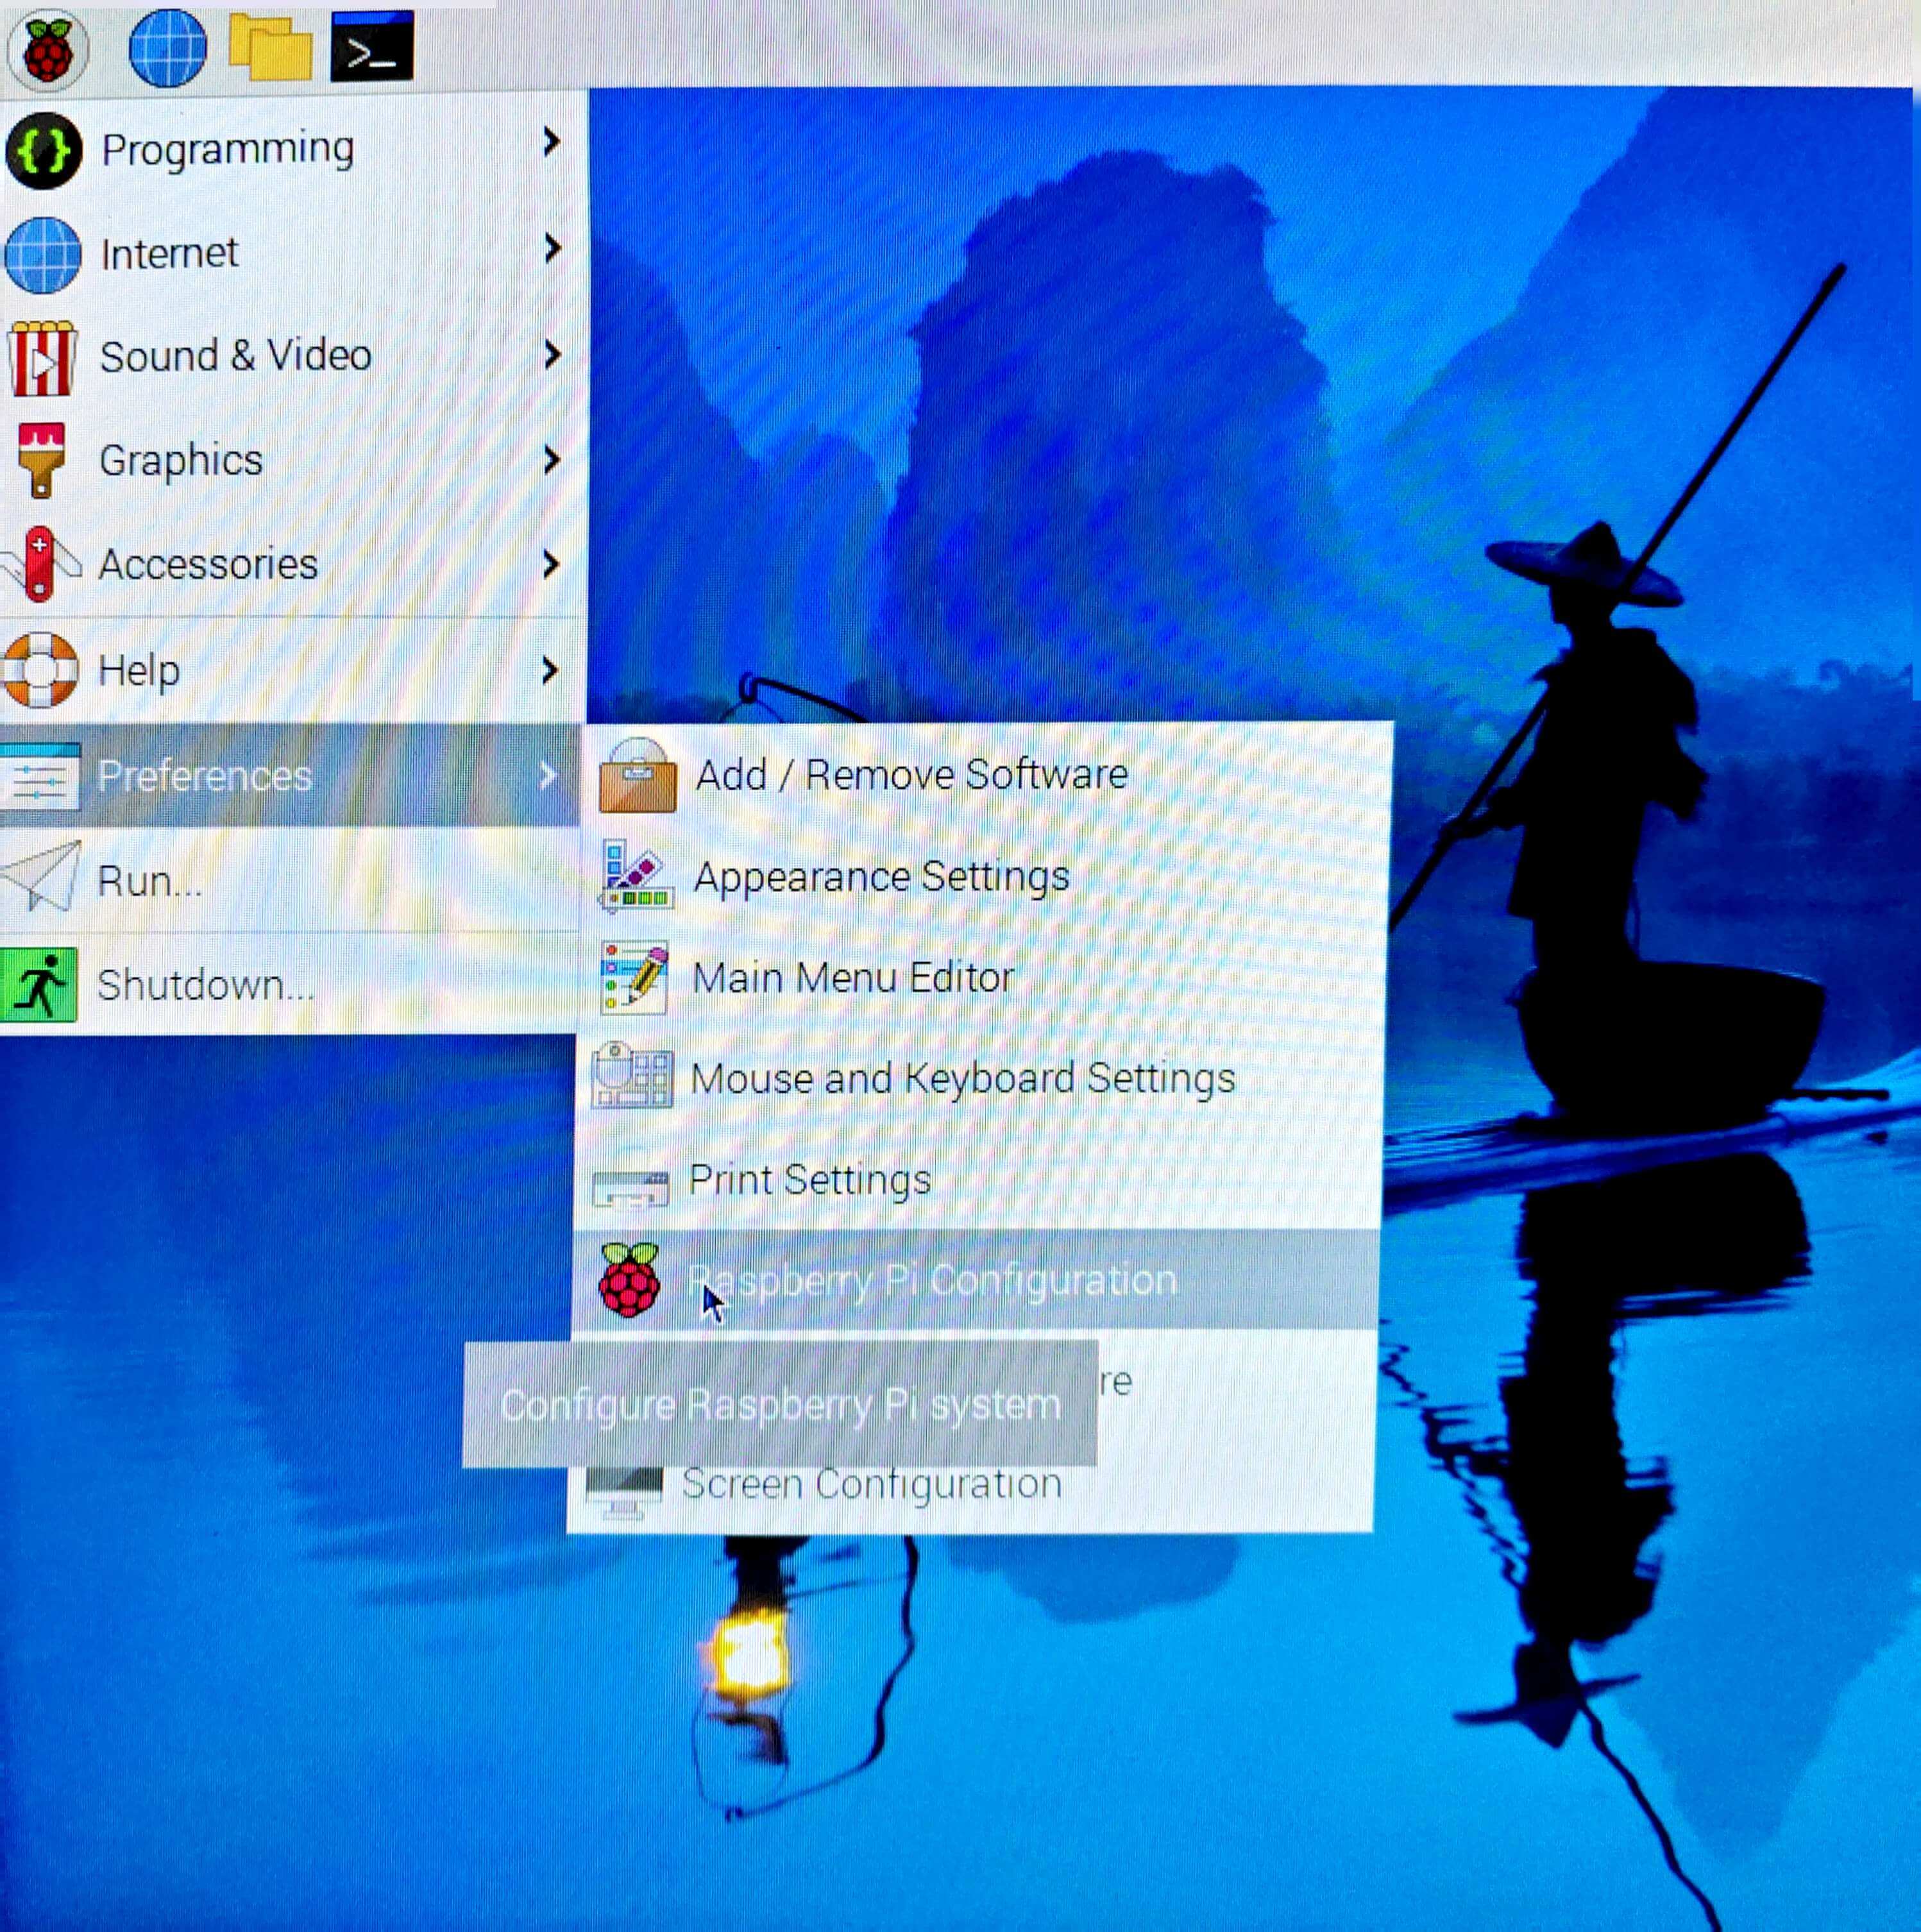Open the File Manager folder icon
Image resolution: width=1921 pixels, height=1932 pixels.
pos(270,48)
